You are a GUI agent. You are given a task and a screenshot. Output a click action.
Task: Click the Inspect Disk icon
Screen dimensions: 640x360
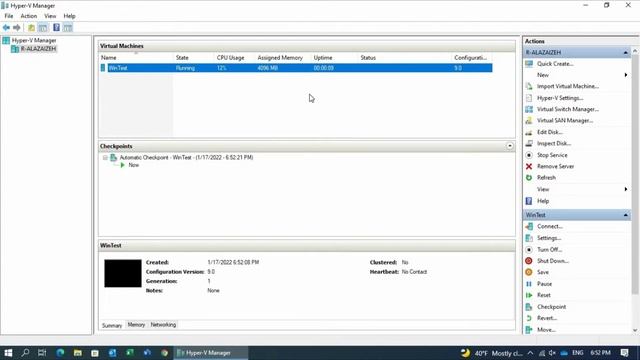pos(529,143)
